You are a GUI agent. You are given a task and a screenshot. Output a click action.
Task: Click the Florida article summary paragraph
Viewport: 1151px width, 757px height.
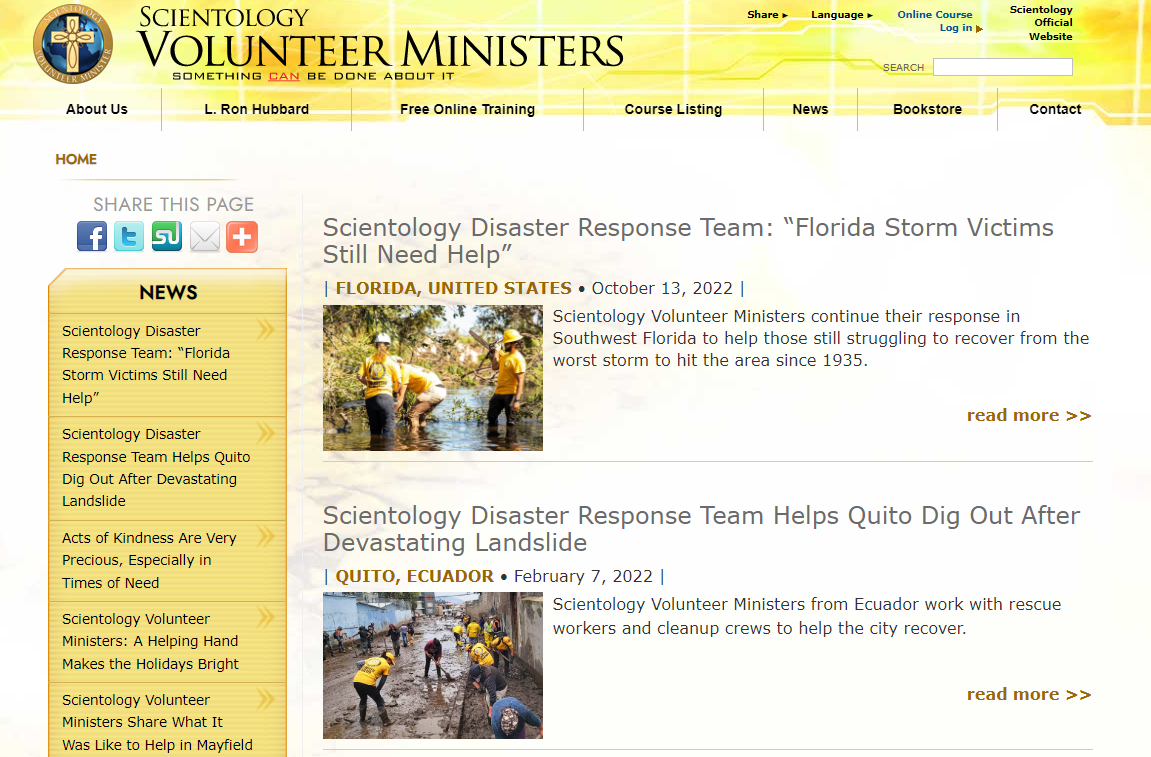(821, 338)
